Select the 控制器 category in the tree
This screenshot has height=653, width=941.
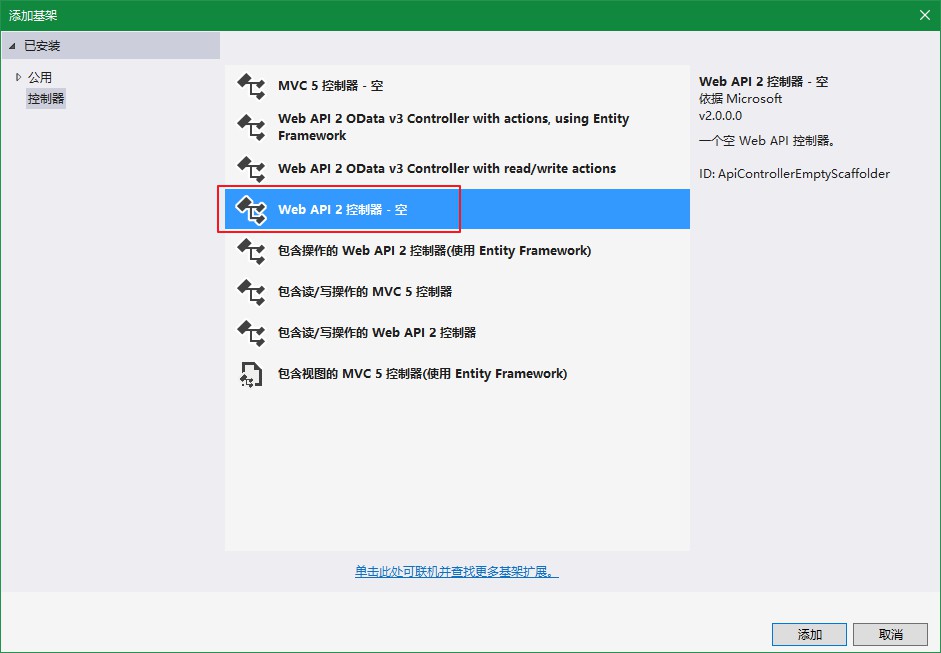(x=46, y=99)
